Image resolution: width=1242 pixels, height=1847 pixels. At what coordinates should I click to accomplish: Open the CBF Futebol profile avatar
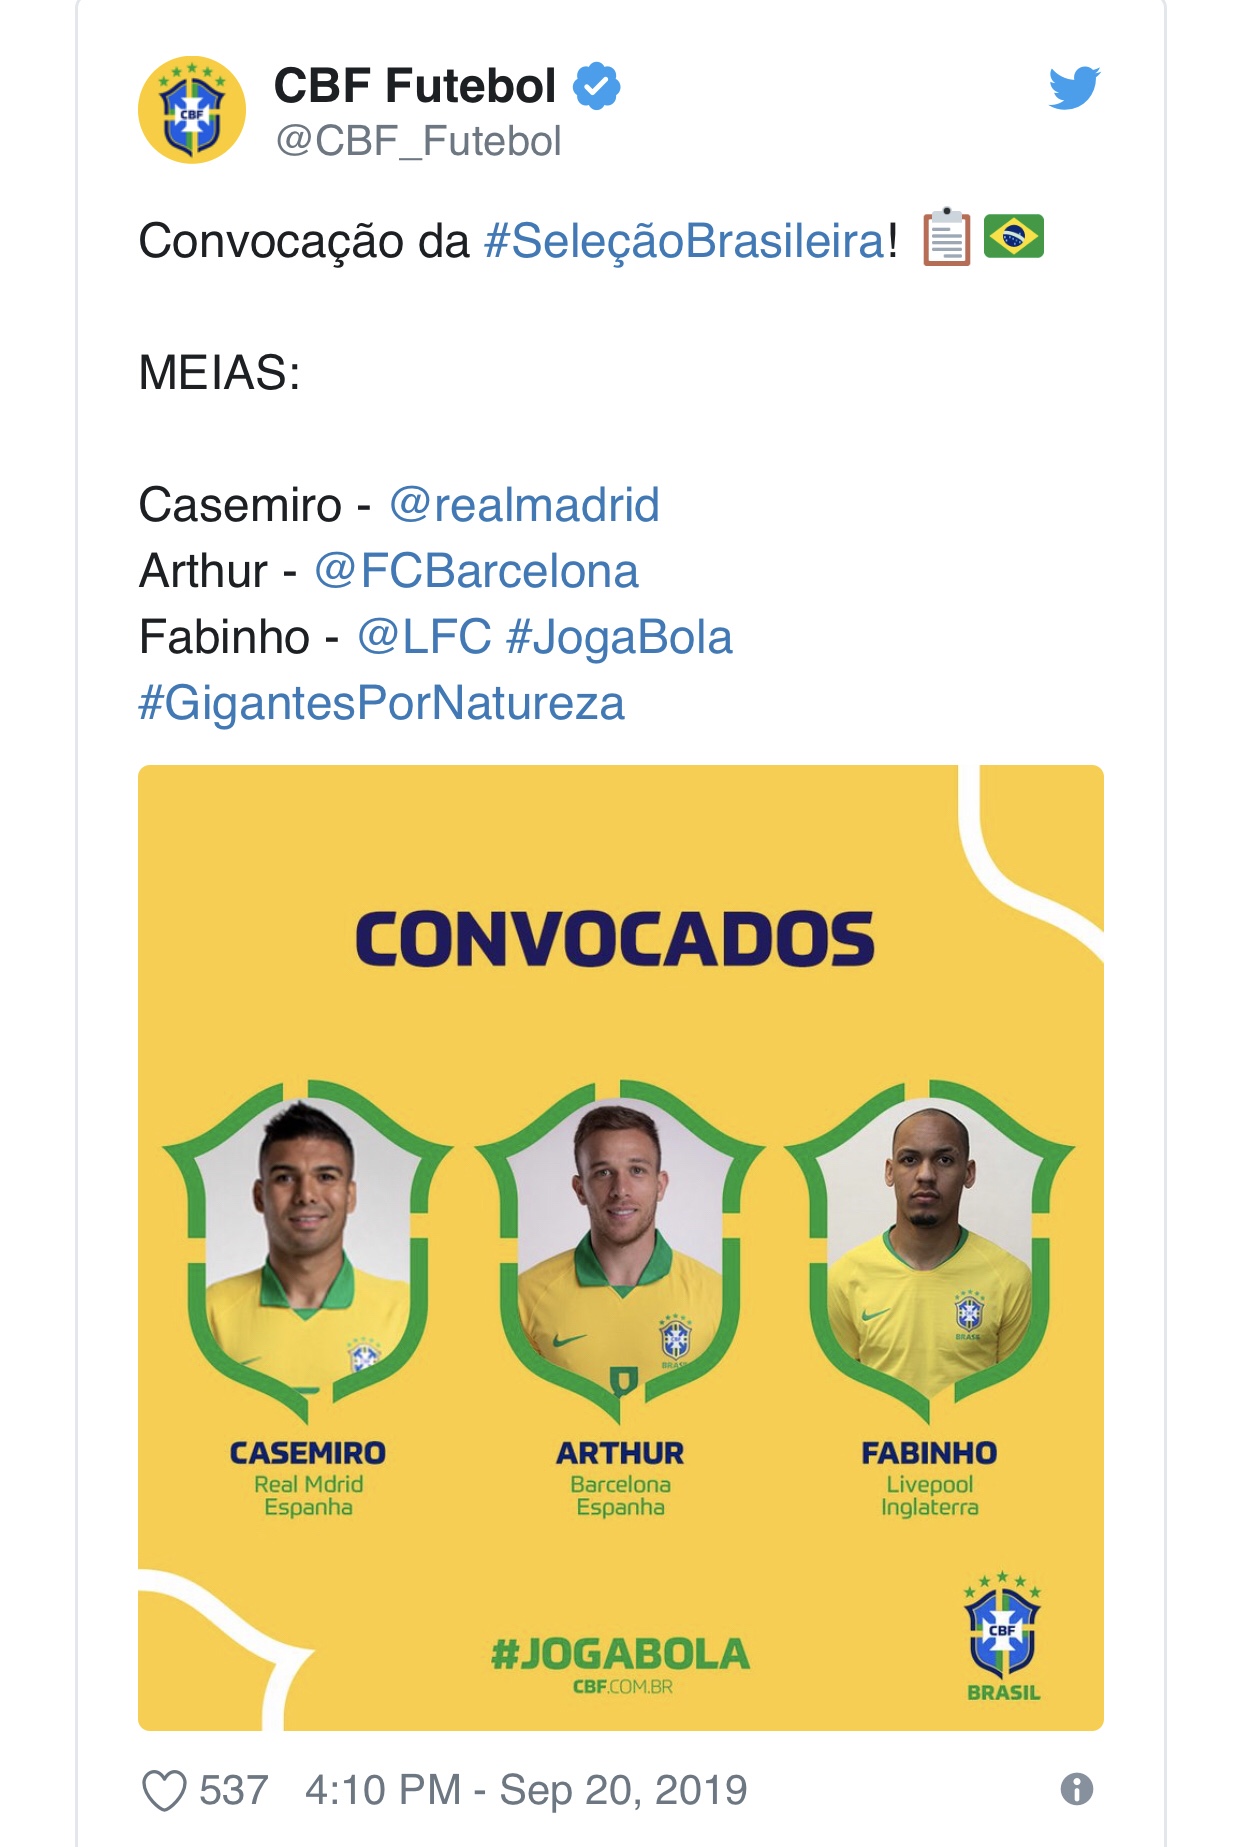click(x=192, y=110)
